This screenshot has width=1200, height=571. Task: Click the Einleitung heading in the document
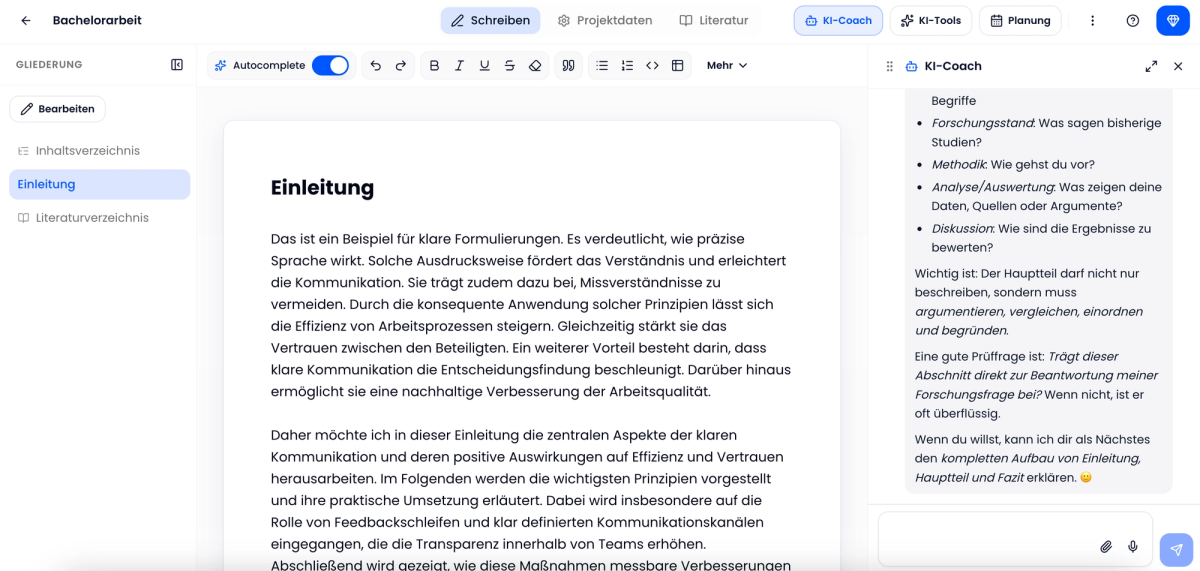click(322, 187)
